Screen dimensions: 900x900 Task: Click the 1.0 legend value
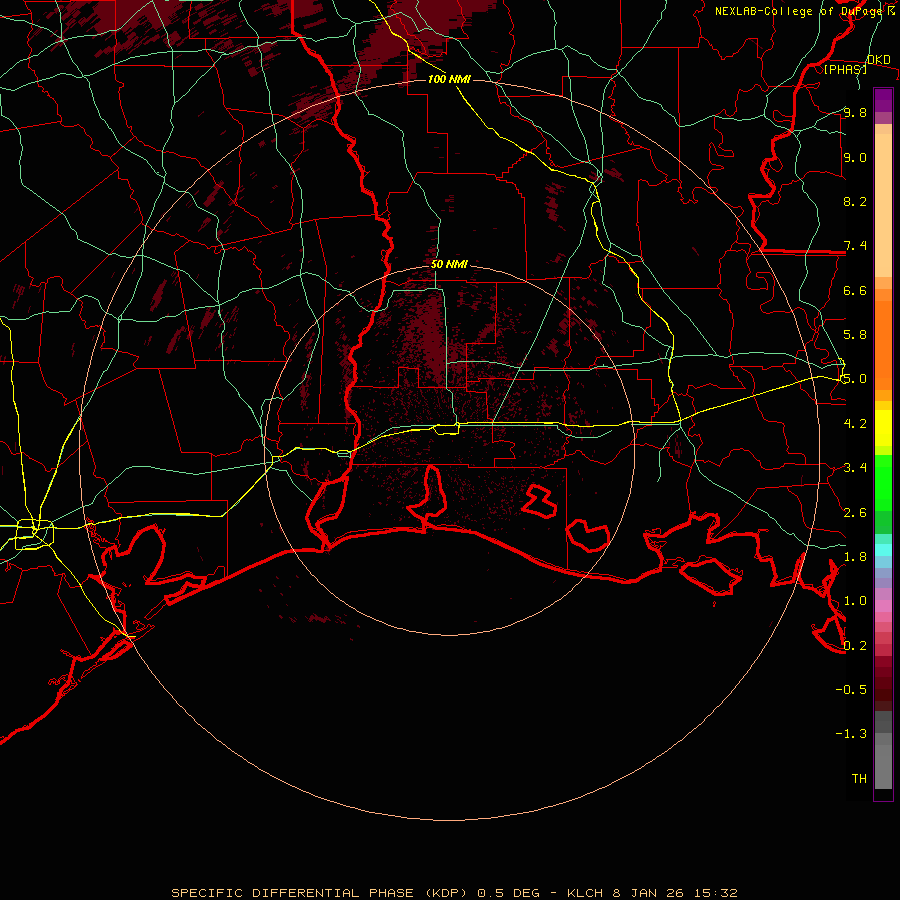[x=855, y=601]
